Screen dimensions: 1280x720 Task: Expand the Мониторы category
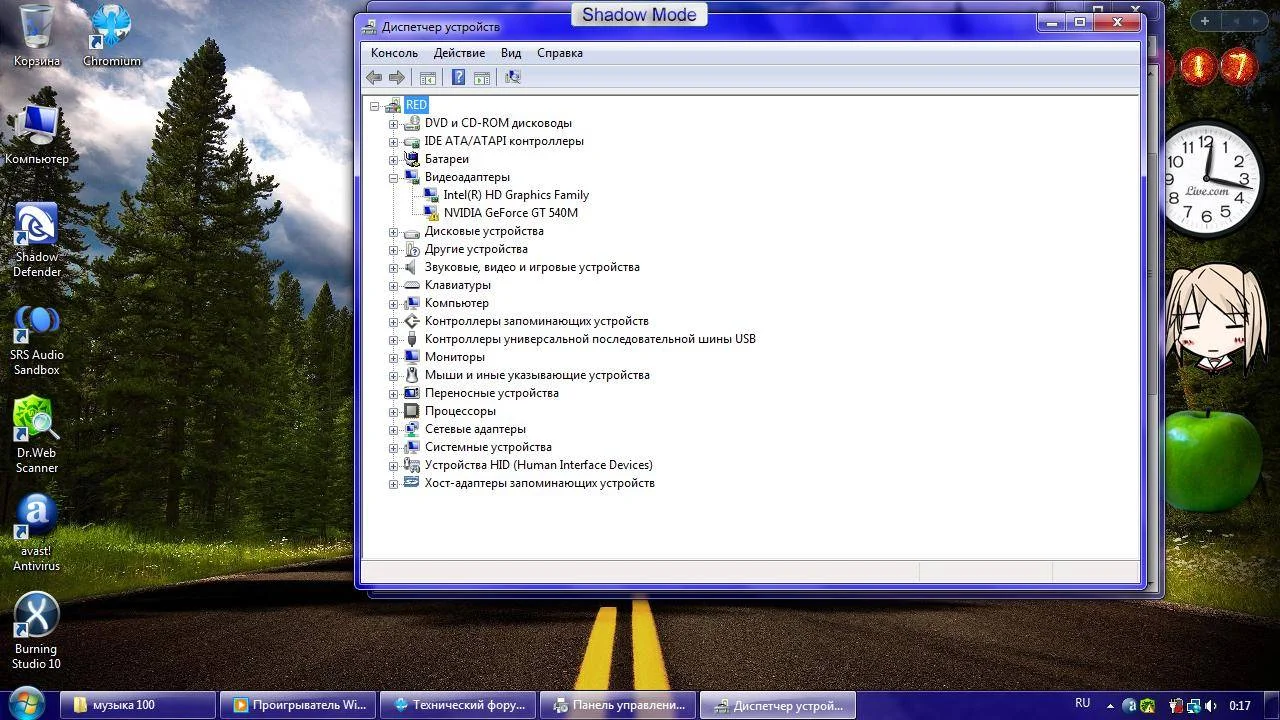click(x=394, y=358)
